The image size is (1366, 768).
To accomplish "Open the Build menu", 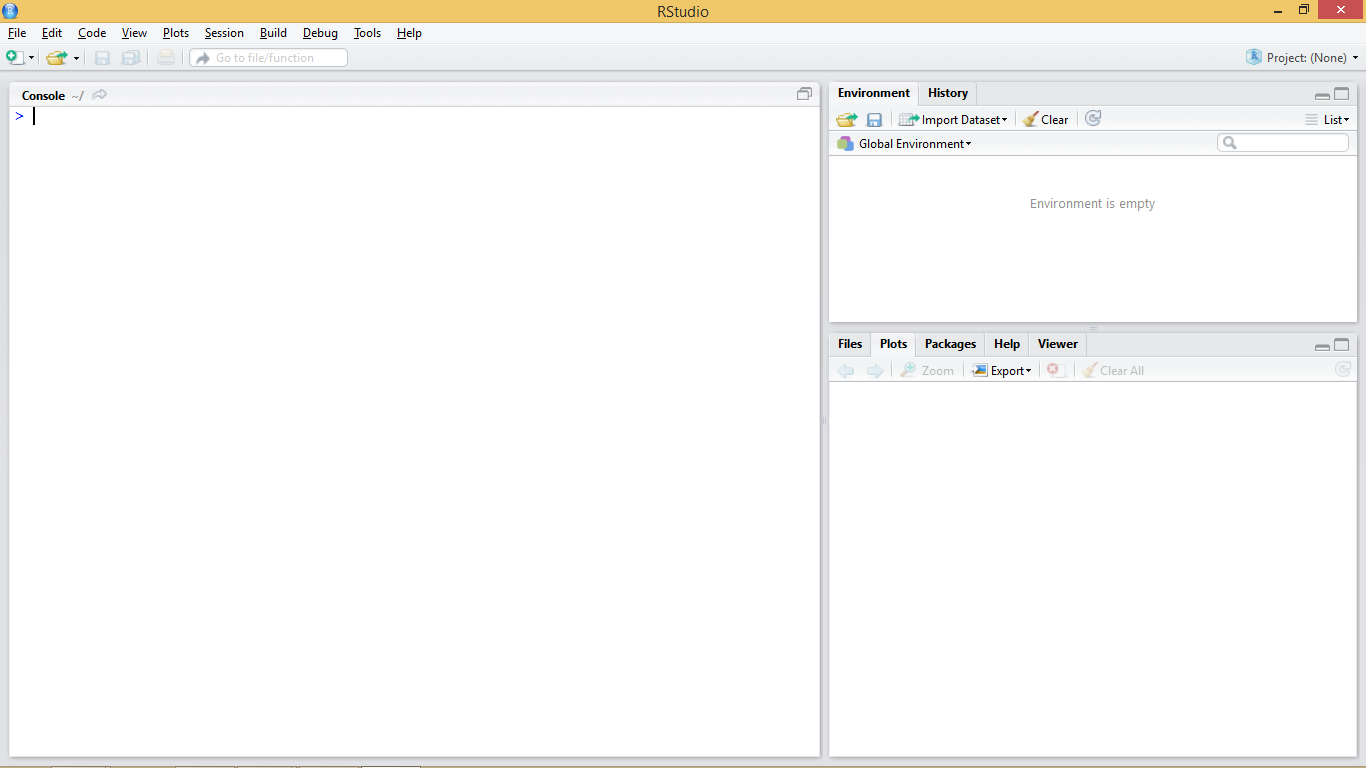I will click(273, 33).
